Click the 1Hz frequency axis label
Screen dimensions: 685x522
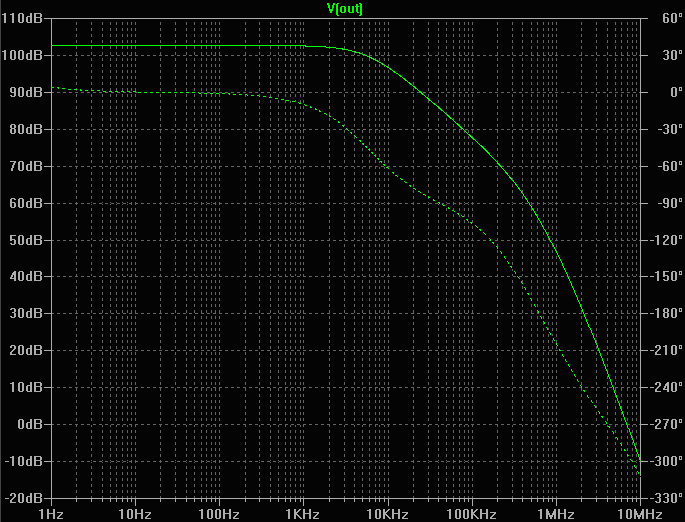pyautogui.click(x=51, y=514)
